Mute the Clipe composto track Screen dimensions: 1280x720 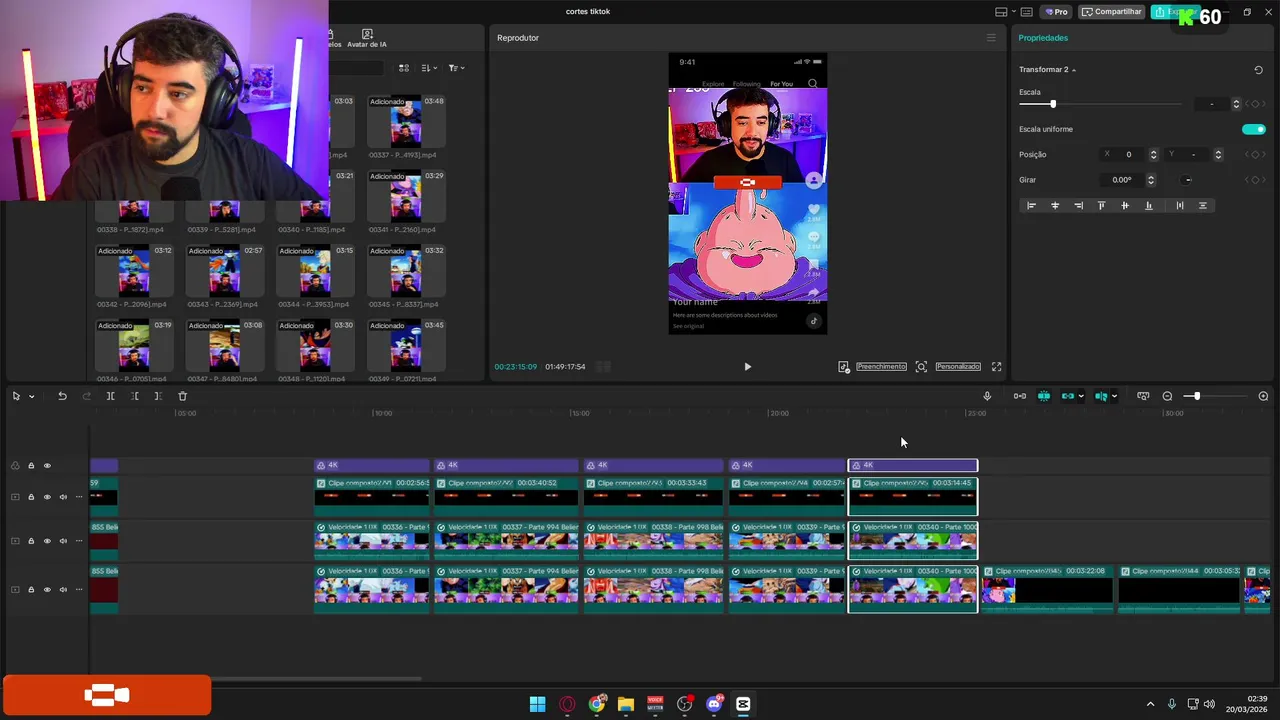coord(63,497)
